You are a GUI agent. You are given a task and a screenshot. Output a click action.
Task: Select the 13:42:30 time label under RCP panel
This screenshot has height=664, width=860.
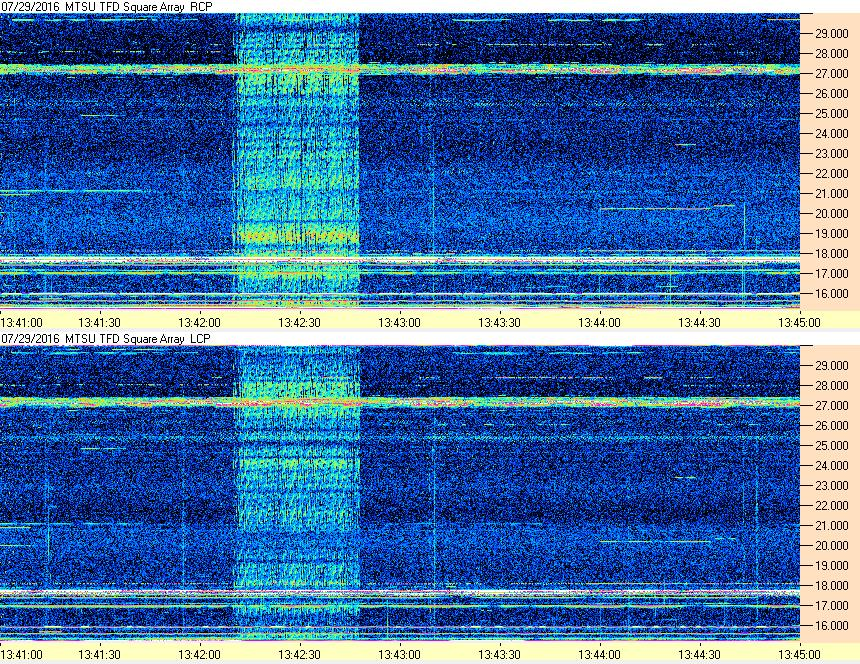click(x=299, y=322)
